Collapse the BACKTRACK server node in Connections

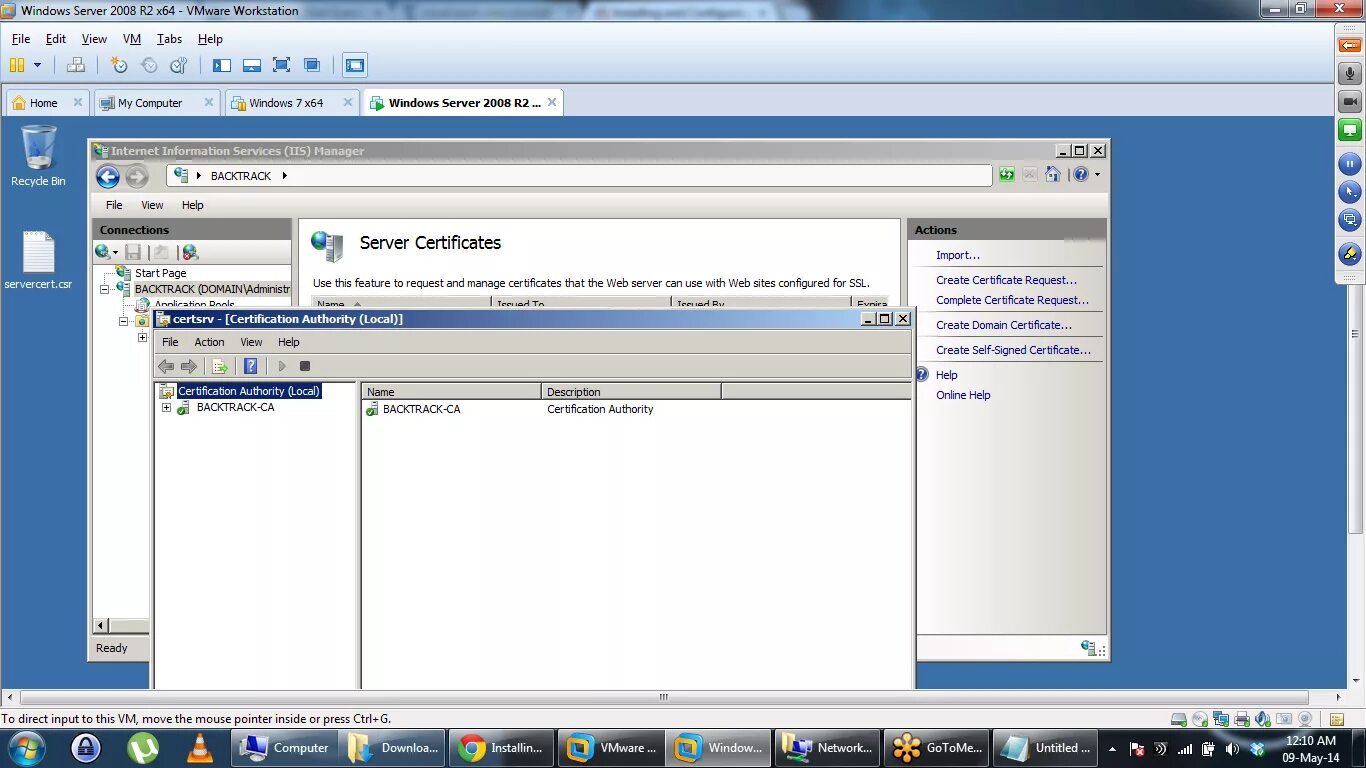point(104,289)
